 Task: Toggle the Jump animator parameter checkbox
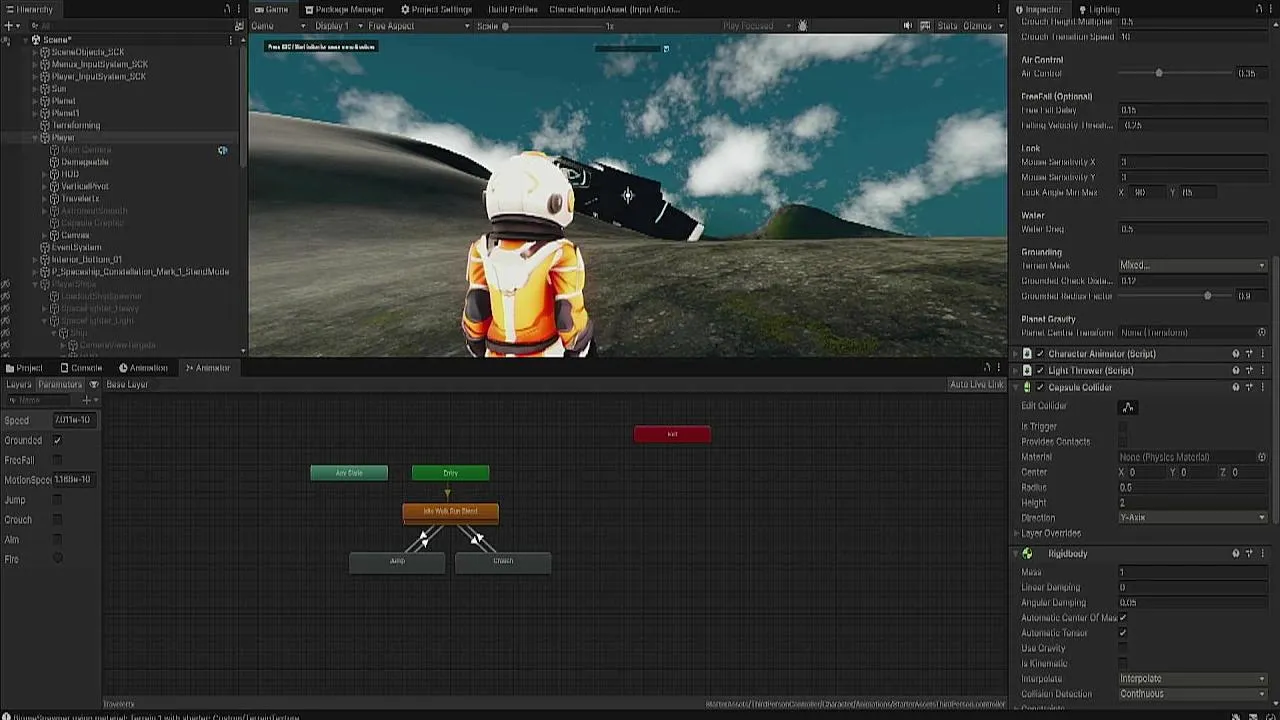point(57,500)
